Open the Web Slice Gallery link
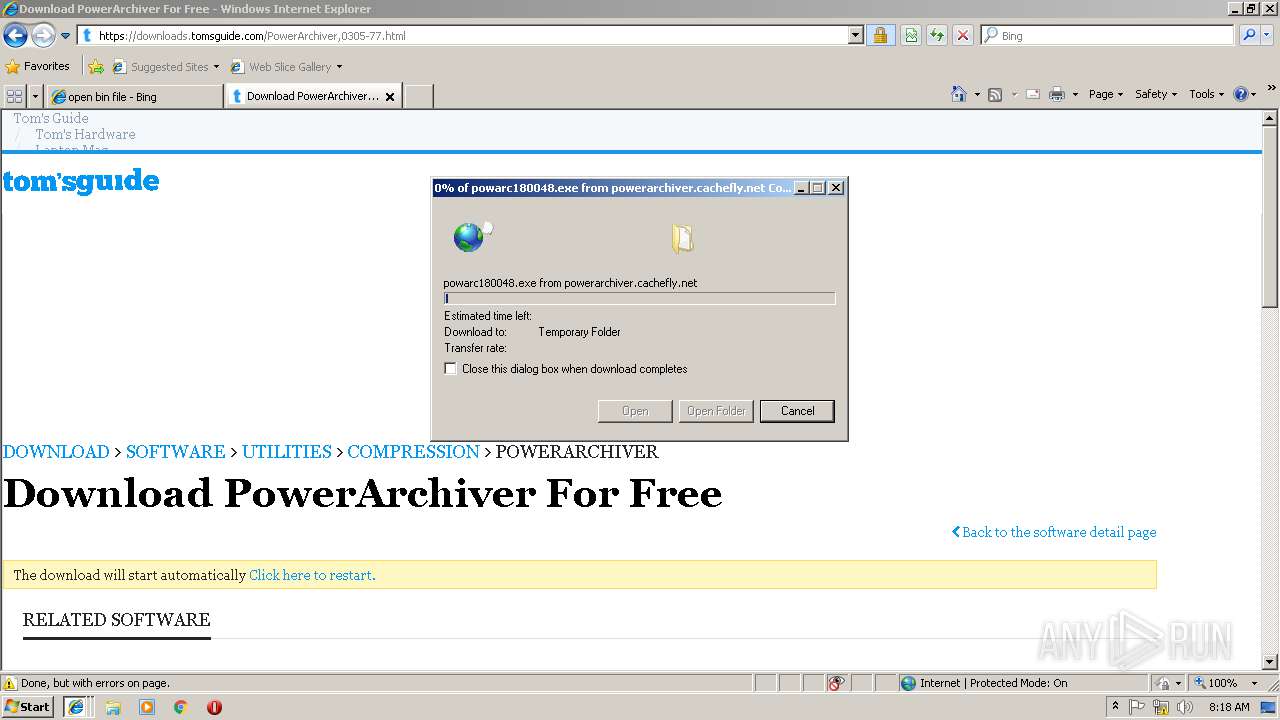1280x720 pixels. (286, 67)
